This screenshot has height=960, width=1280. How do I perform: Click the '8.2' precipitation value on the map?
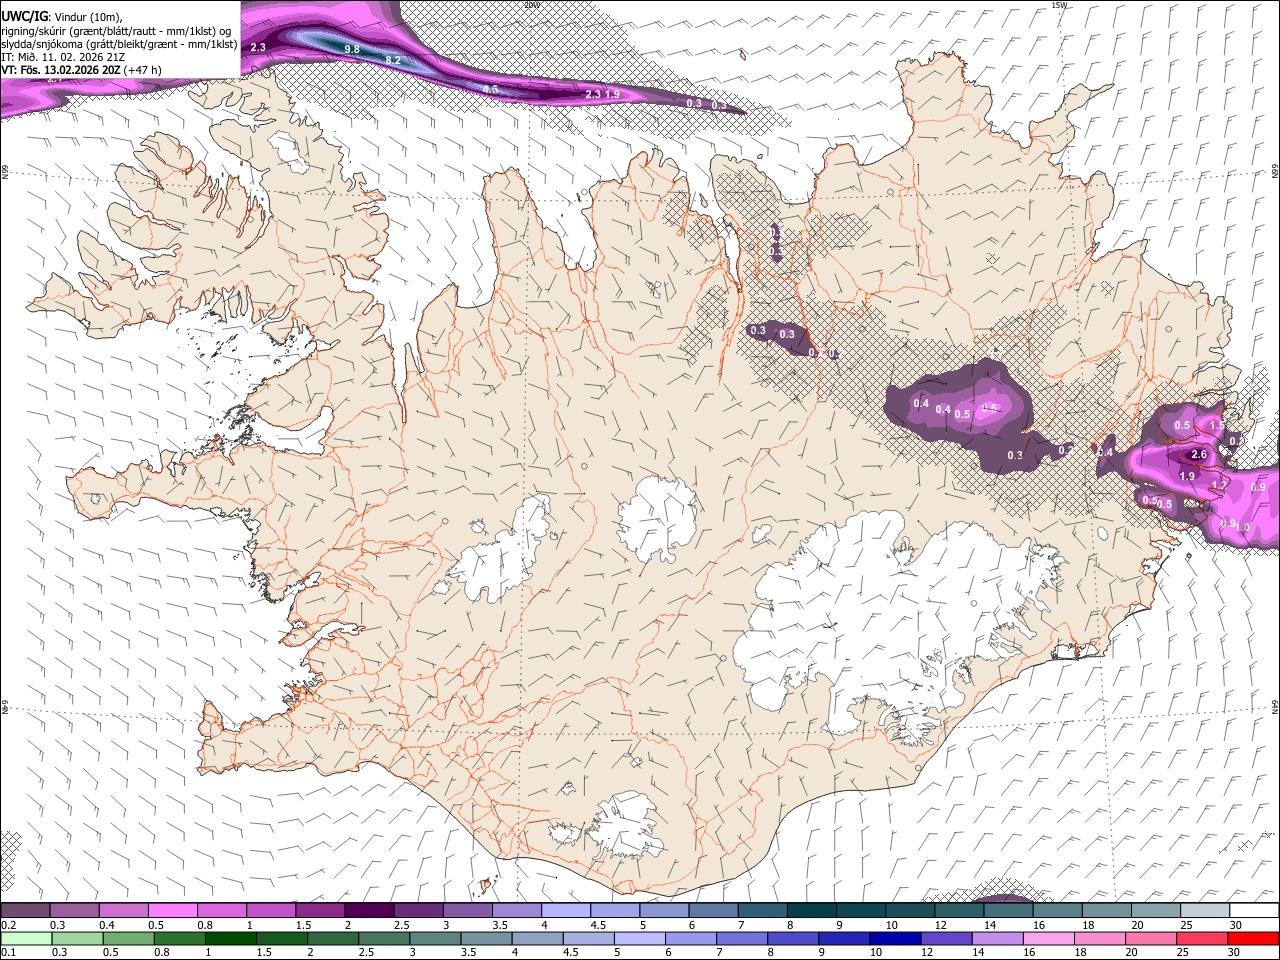coord(393,60)
